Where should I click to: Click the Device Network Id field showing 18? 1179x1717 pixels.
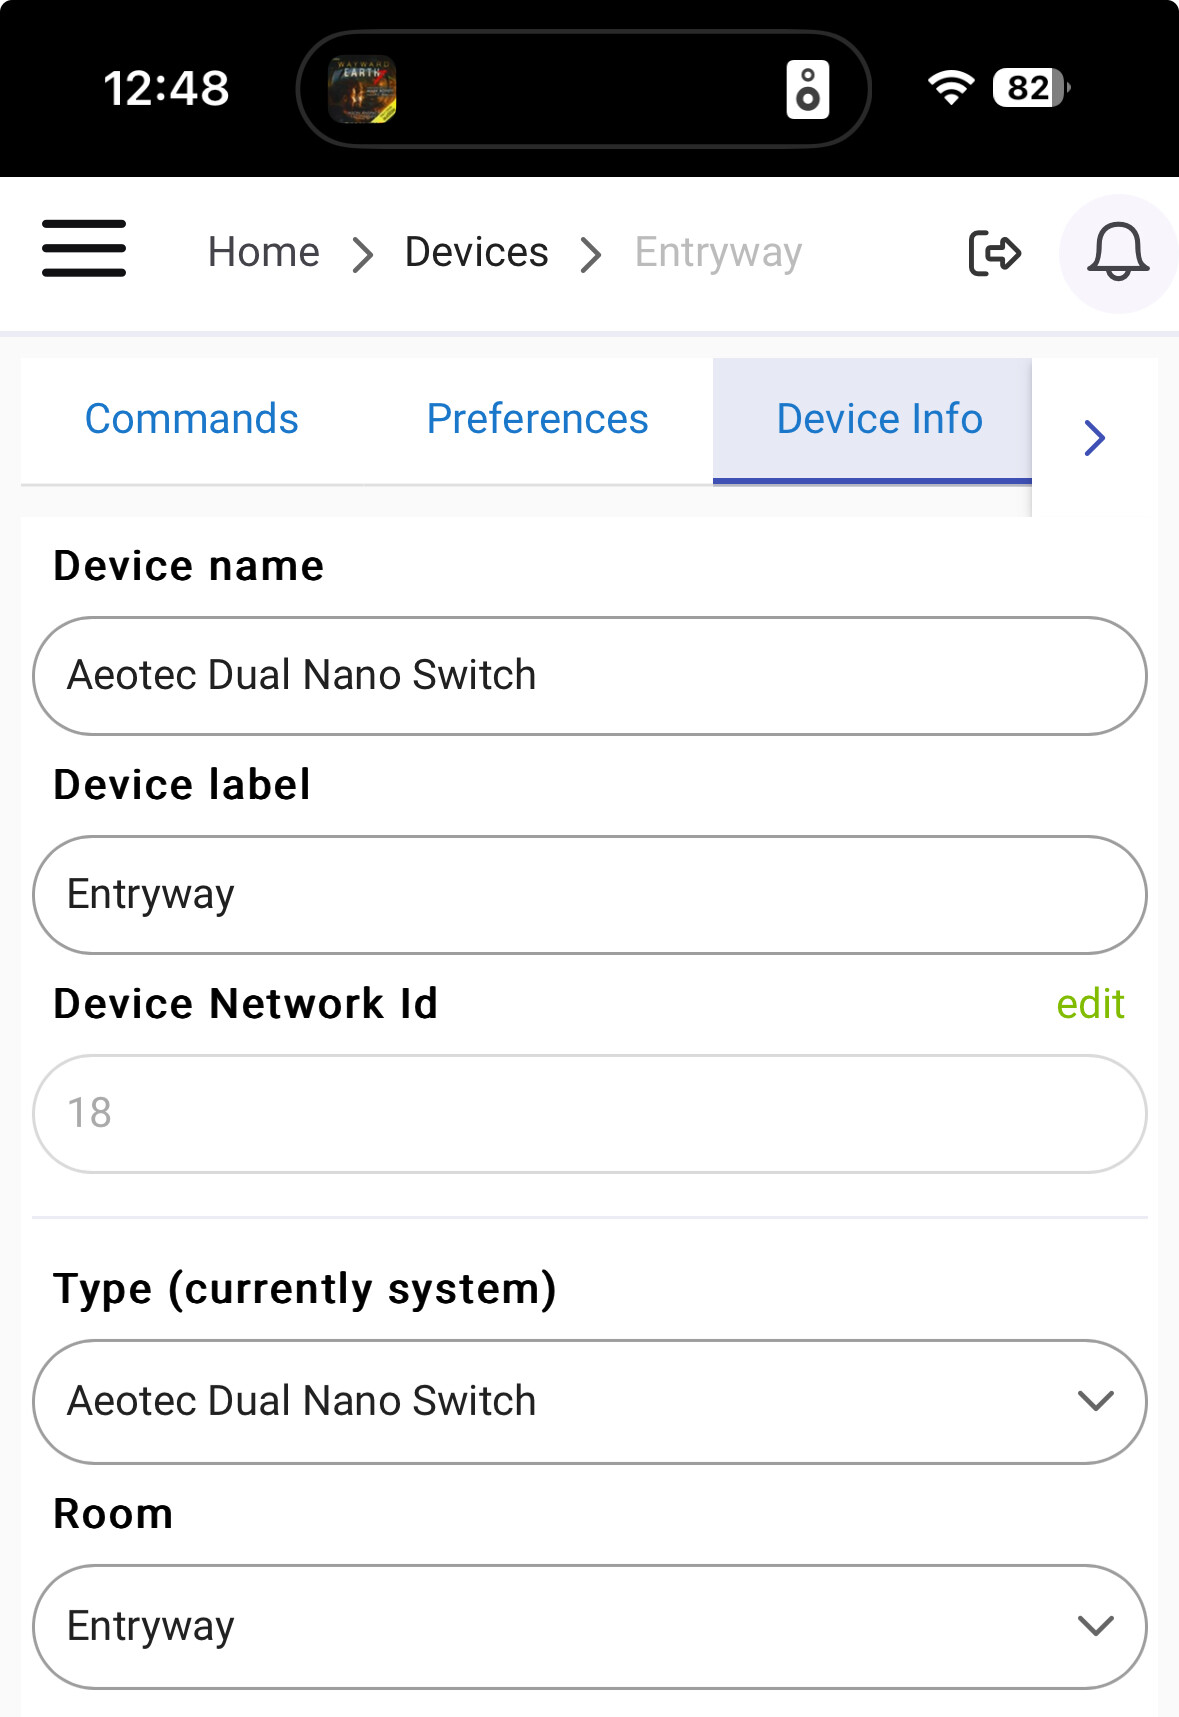590,1114
